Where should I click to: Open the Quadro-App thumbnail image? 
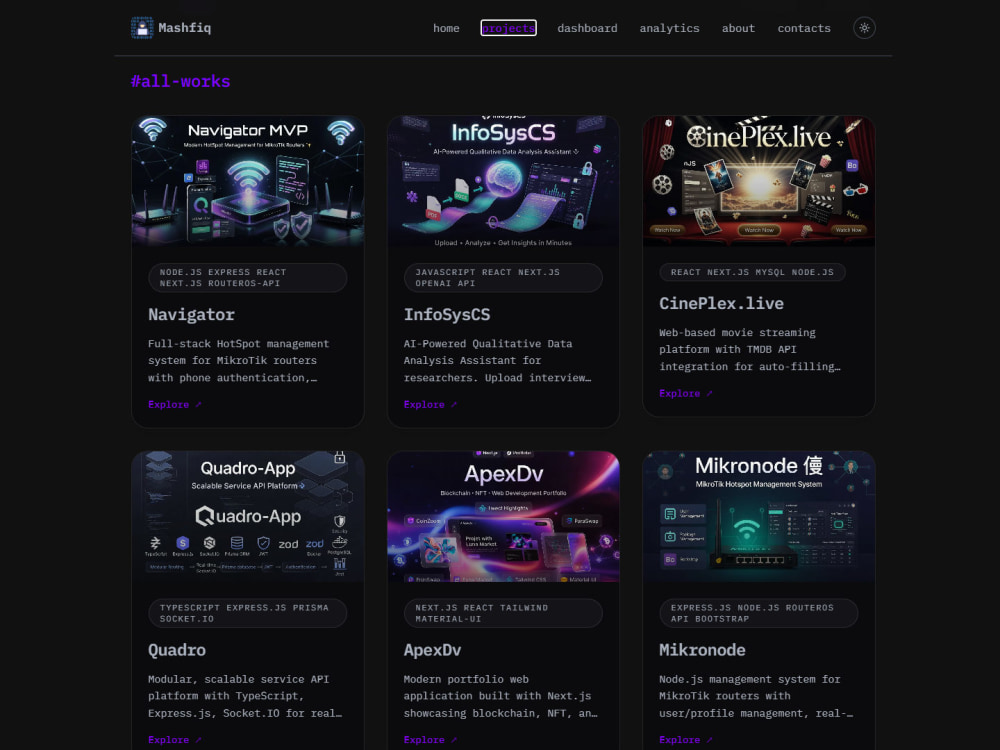coord(248,517)
